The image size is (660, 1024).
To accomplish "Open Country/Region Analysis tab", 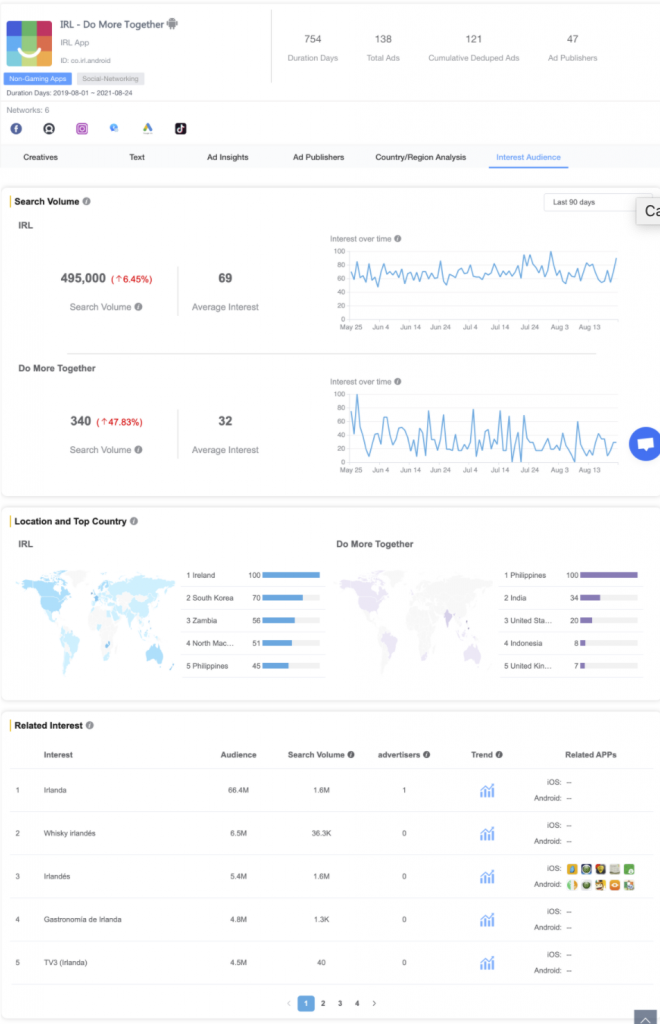I will coord(420,157).
